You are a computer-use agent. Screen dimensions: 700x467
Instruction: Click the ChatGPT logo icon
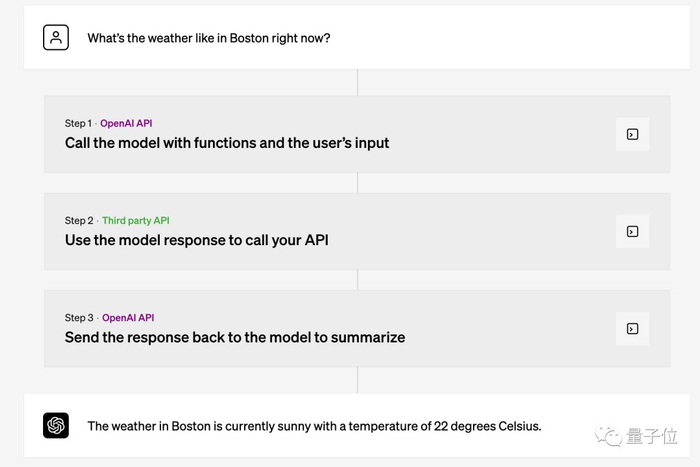pos(56,425)
